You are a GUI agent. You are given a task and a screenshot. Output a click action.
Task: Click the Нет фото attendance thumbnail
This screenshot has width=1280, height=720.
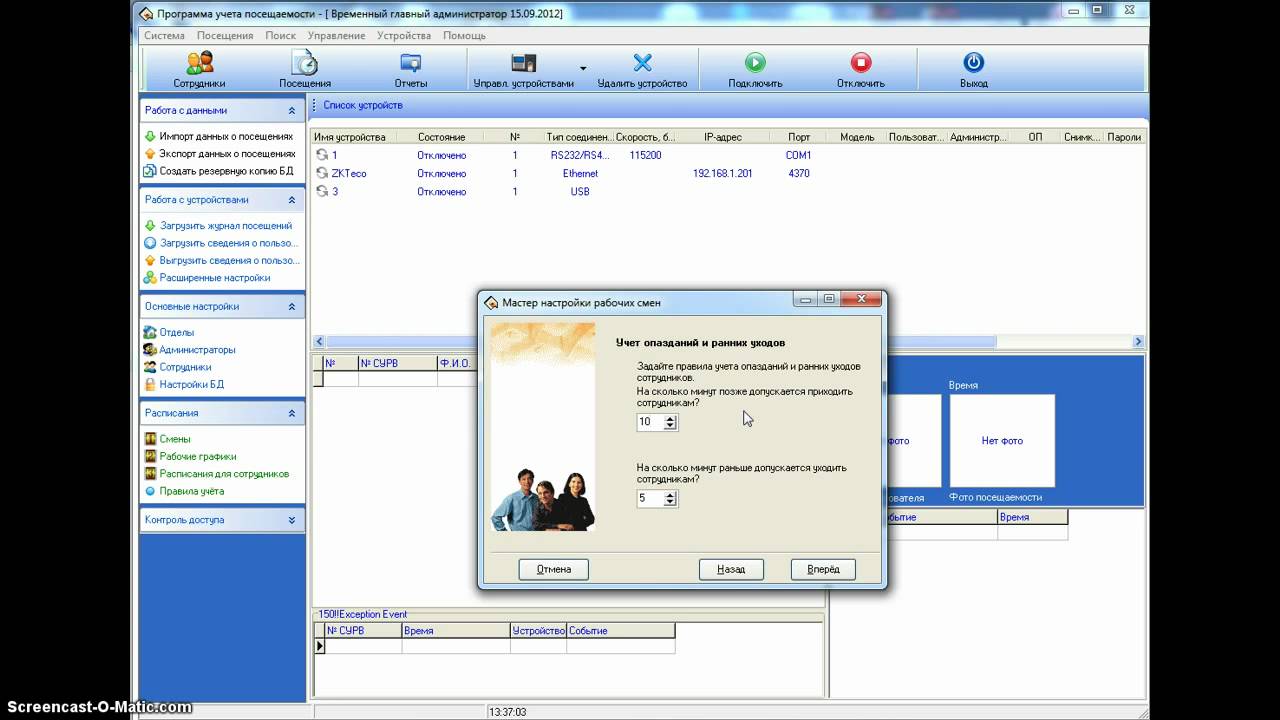click(1002, 440)
